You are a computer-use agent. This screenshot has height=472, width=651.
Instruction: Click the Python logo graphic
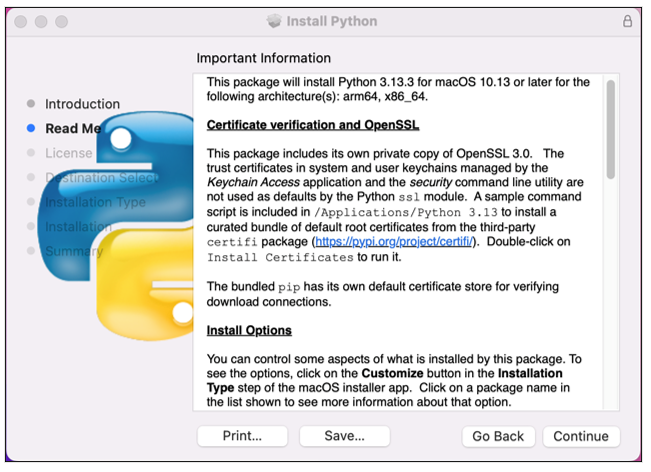pos(115,226)
